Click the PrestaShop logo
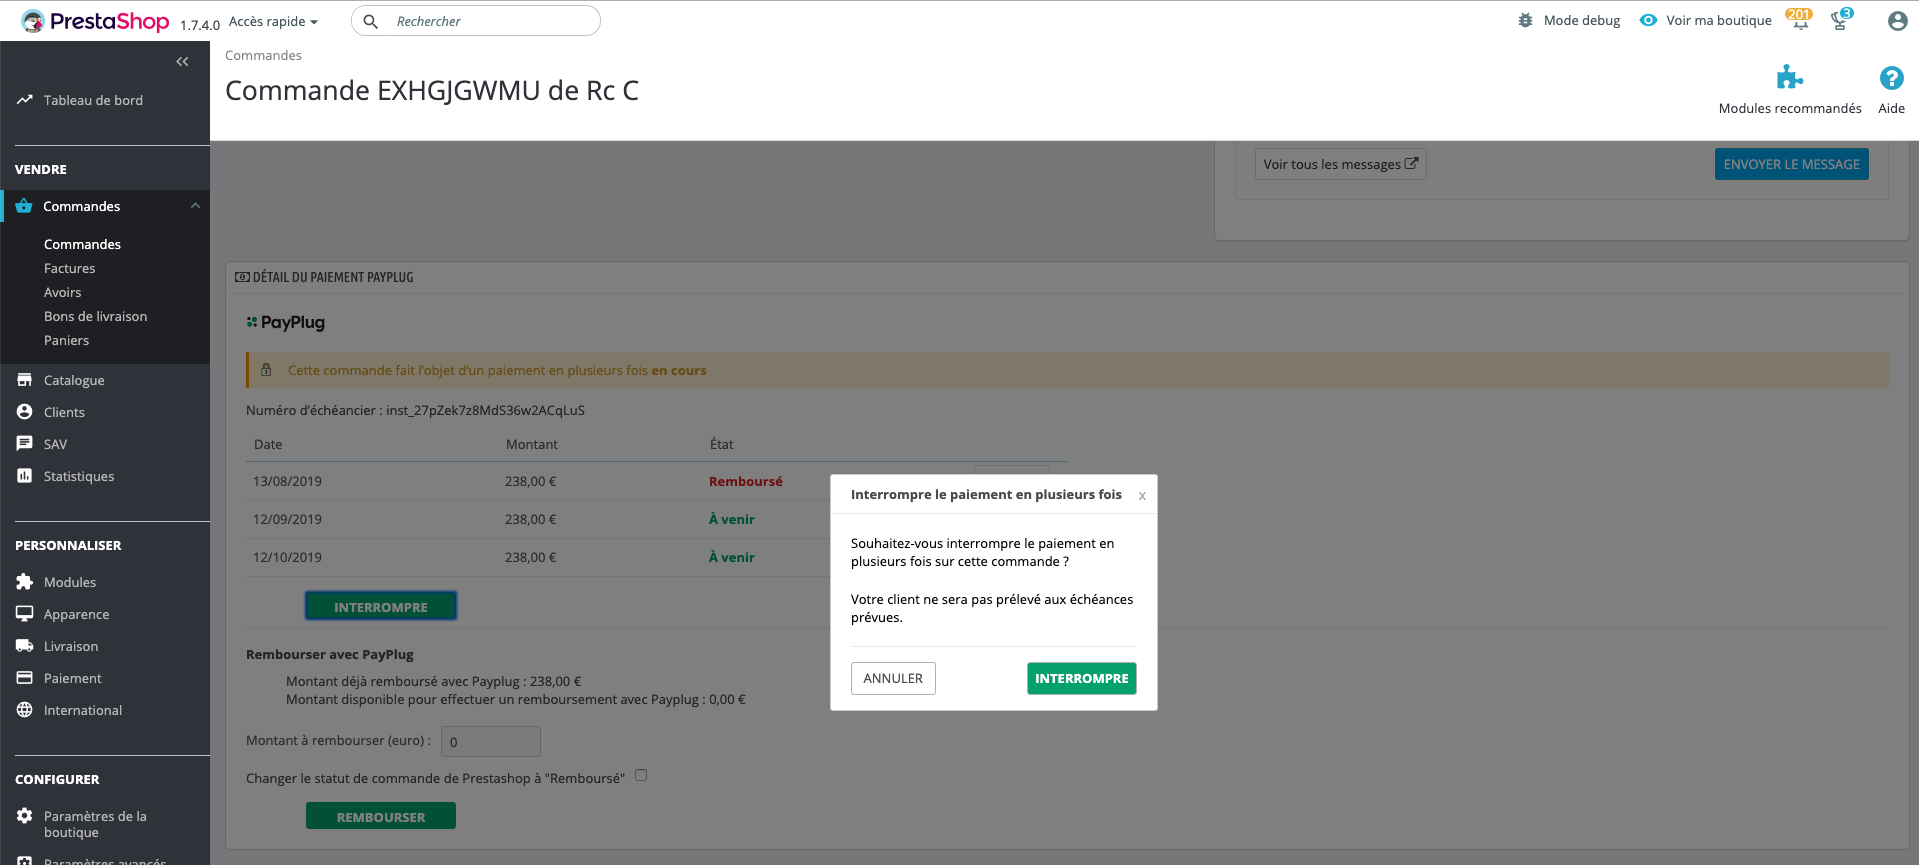 [95, 21]
